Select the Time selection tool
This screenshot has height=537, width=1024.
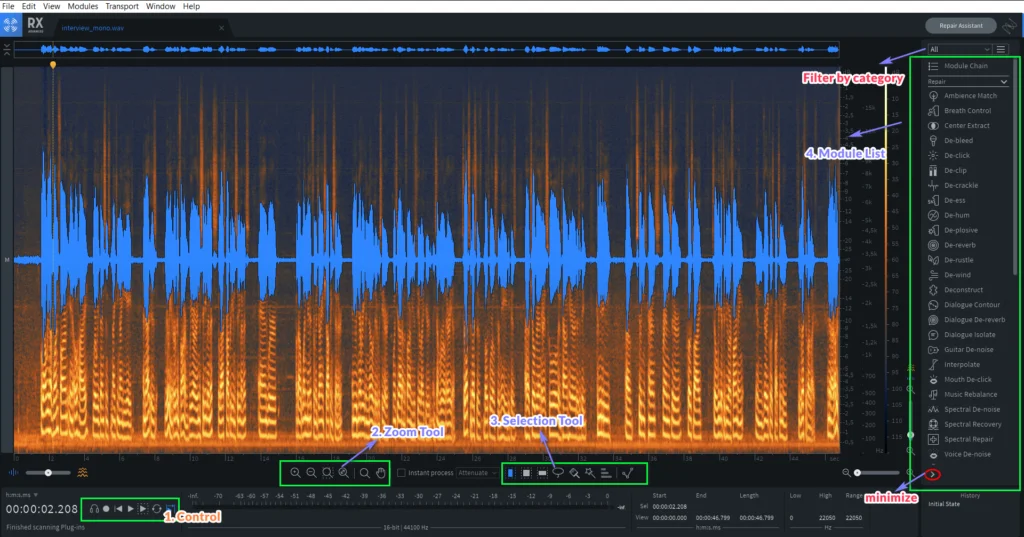coord(511,473)
